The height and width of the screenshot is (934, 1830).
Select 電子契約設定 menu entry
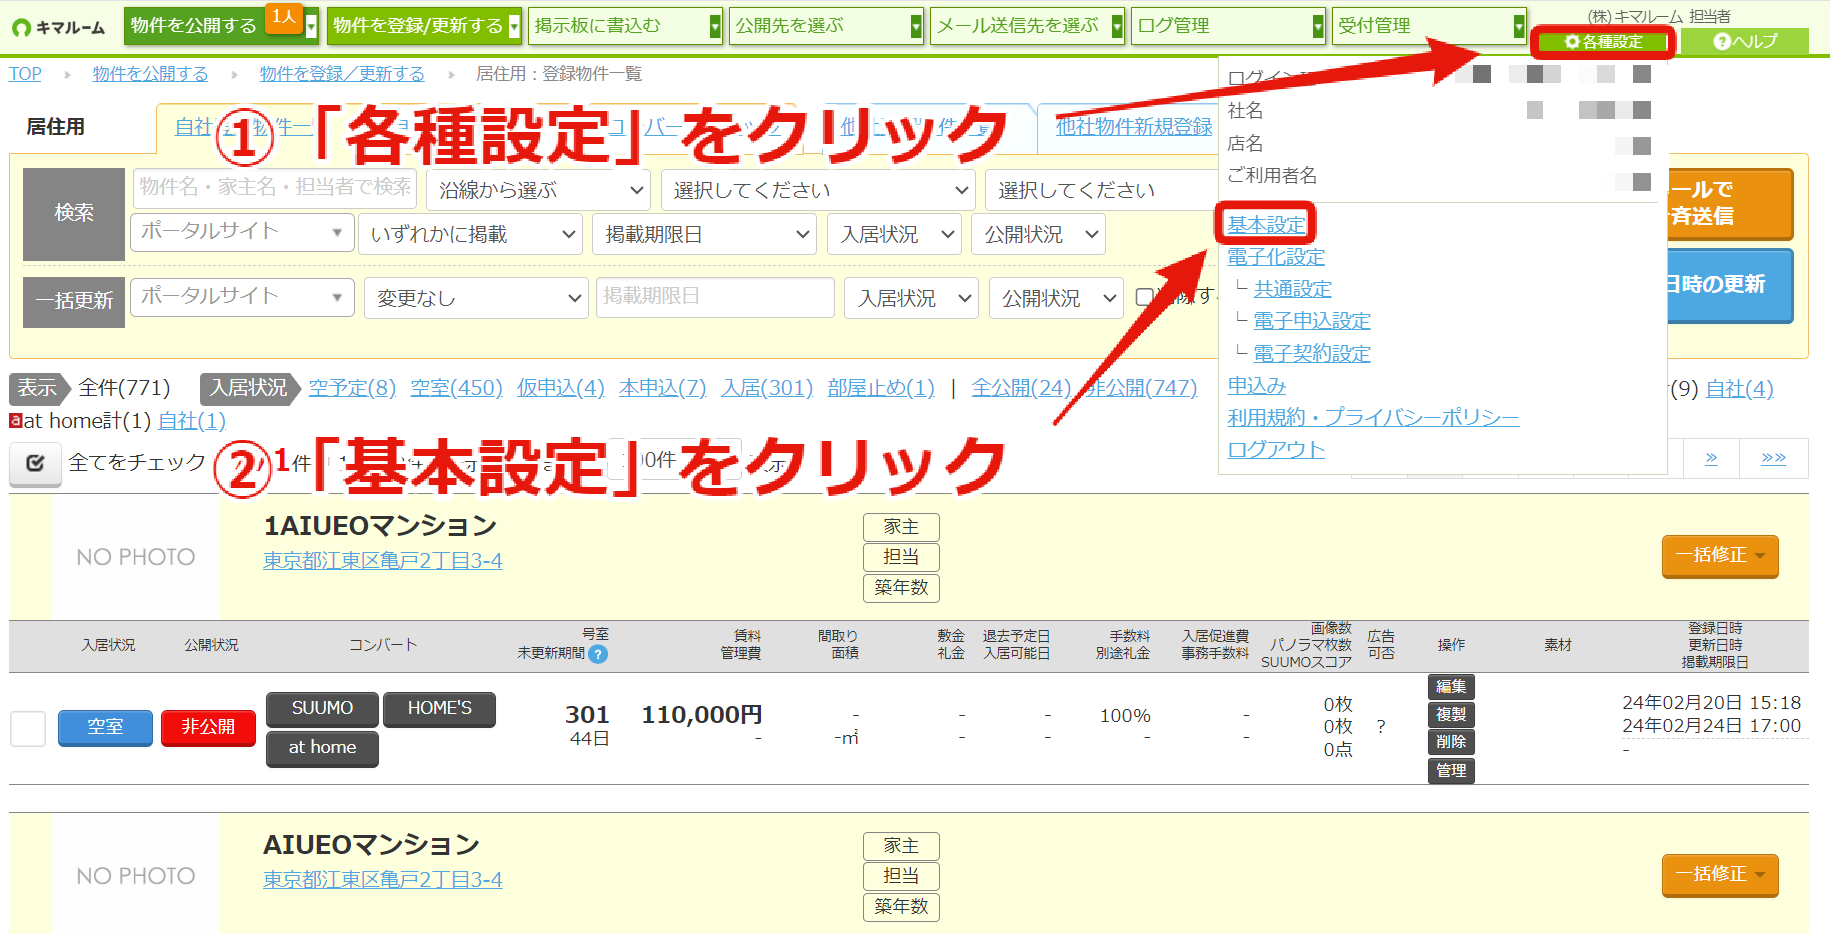click(x=1312, y=354)
